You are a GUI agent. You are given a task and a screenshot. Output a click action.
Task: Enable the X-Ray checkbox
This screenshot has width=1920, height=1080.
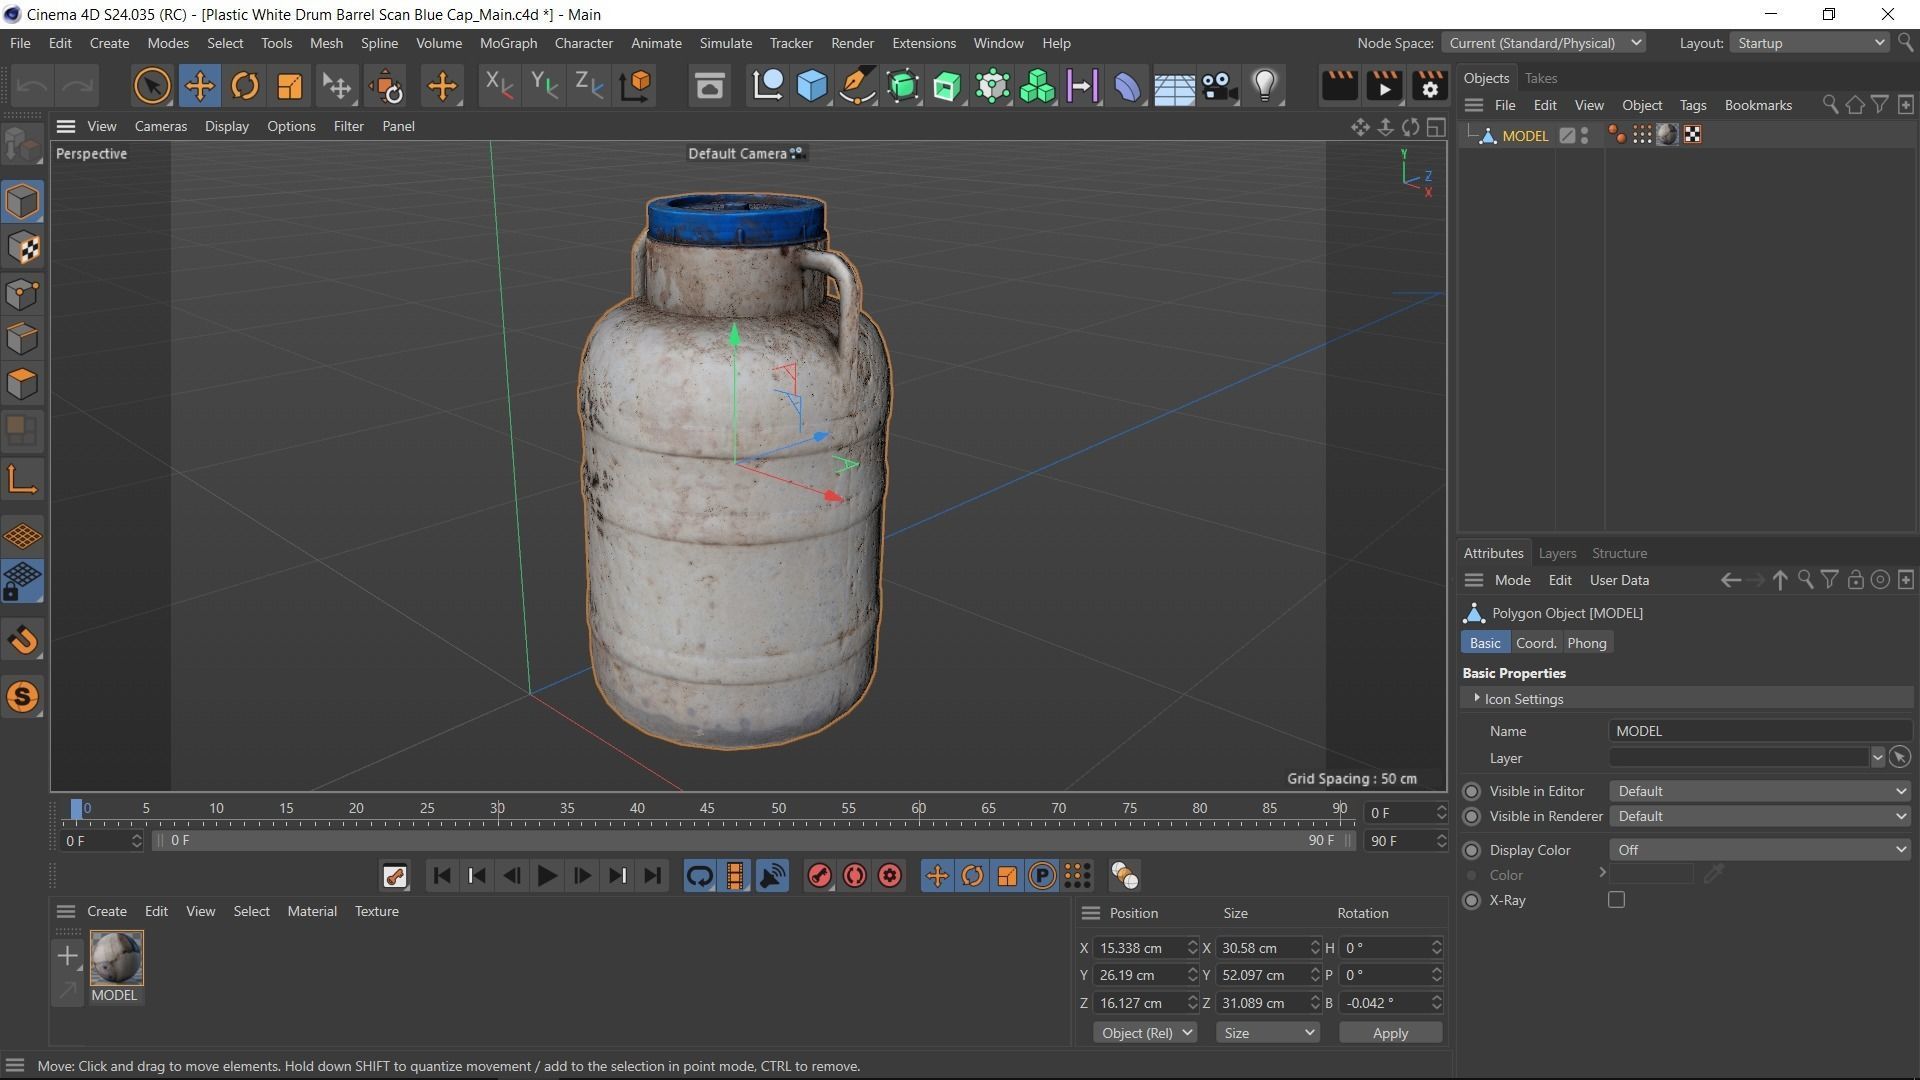[1616, 900]
